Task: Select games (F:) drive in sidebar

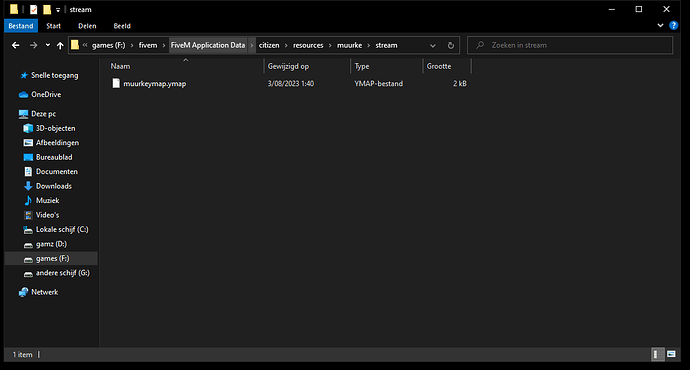Action: (52, 259)
